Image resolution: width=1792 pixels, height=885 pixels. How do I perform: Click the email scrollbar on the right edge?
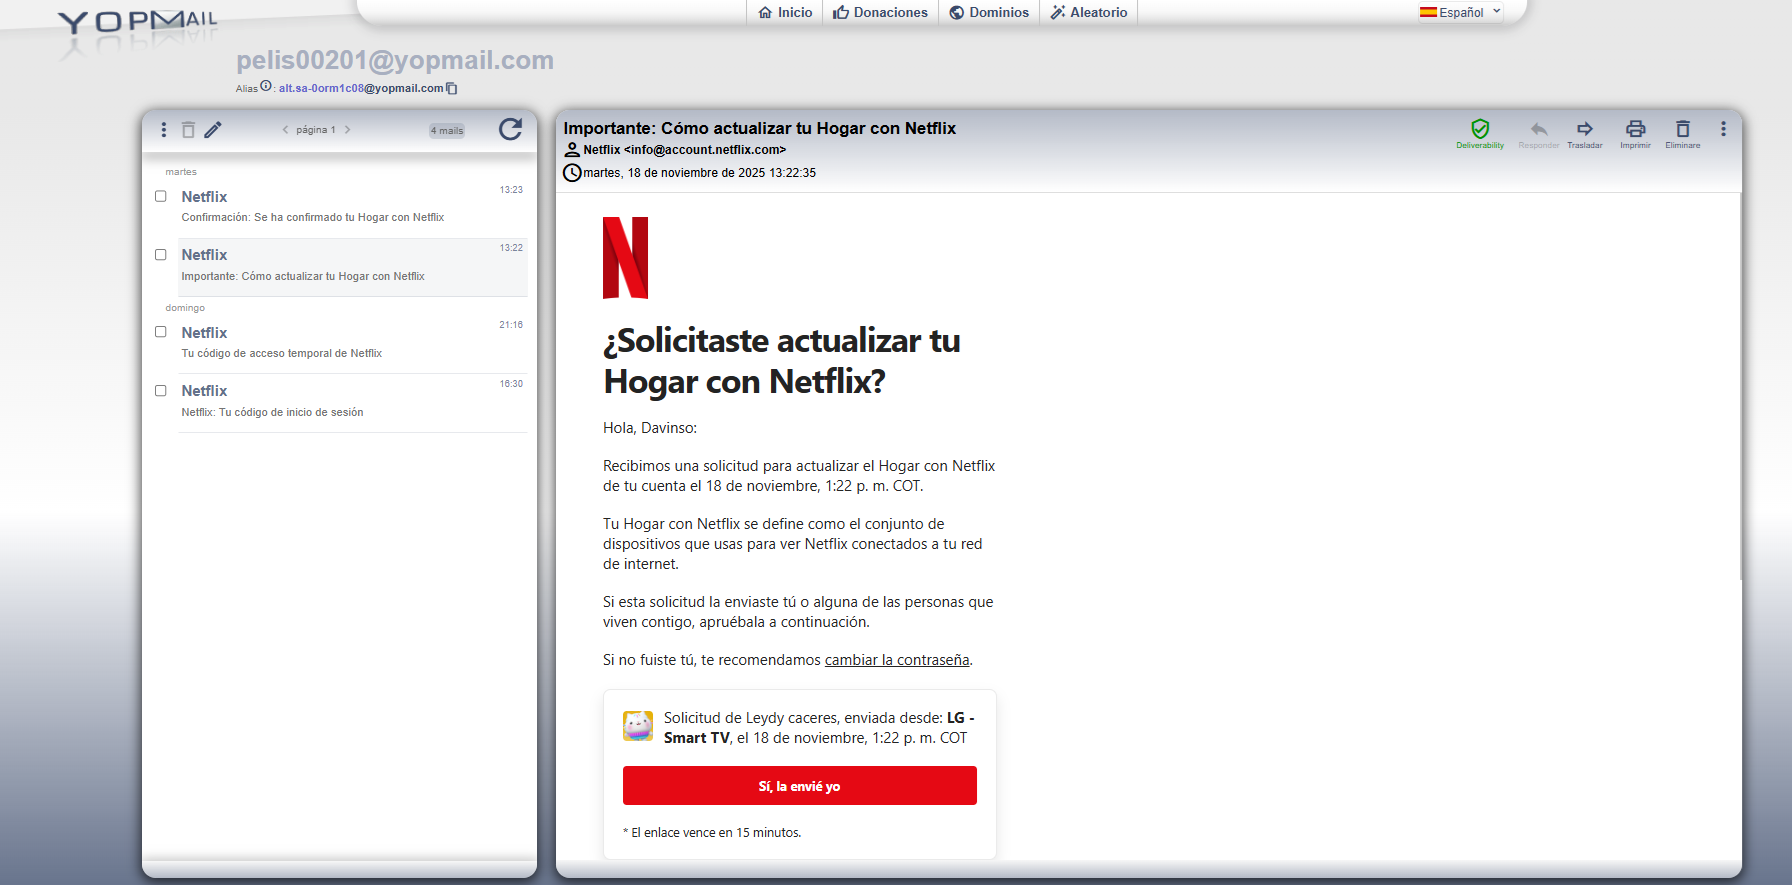click(x=1740, y=385)
